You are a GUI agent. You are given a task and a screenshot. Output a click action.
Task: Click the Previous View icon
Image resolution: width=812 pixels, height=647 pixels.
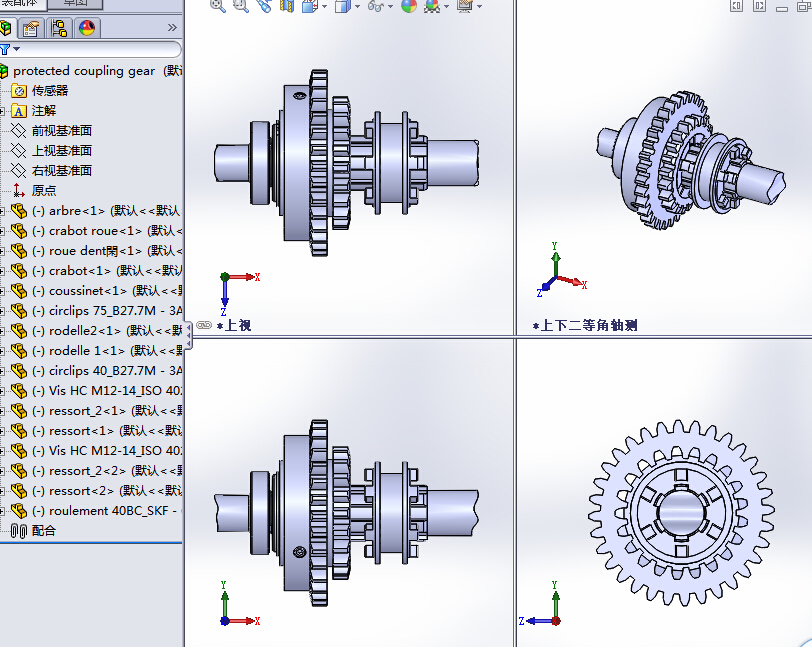point(264,6)
